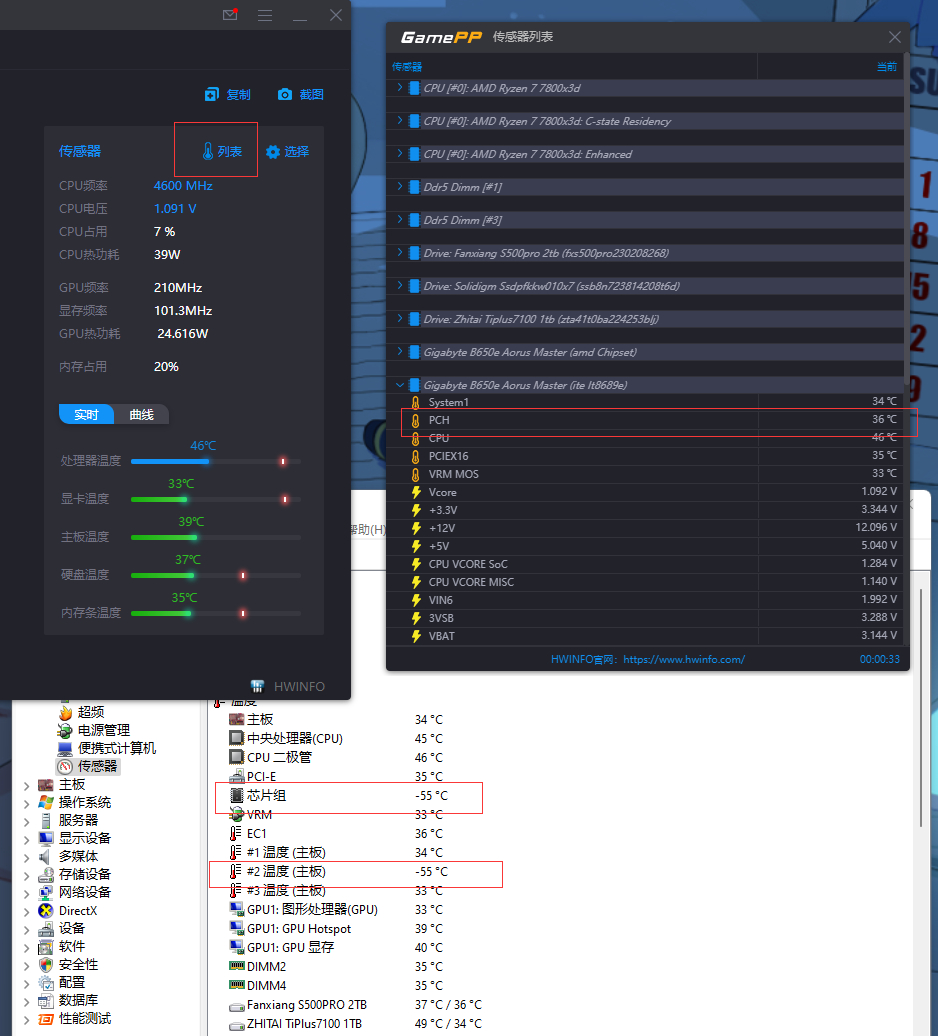This screenshot has height=1036, width=938.
Task: Select 服务器 in the tree
Action: point(78,820)
